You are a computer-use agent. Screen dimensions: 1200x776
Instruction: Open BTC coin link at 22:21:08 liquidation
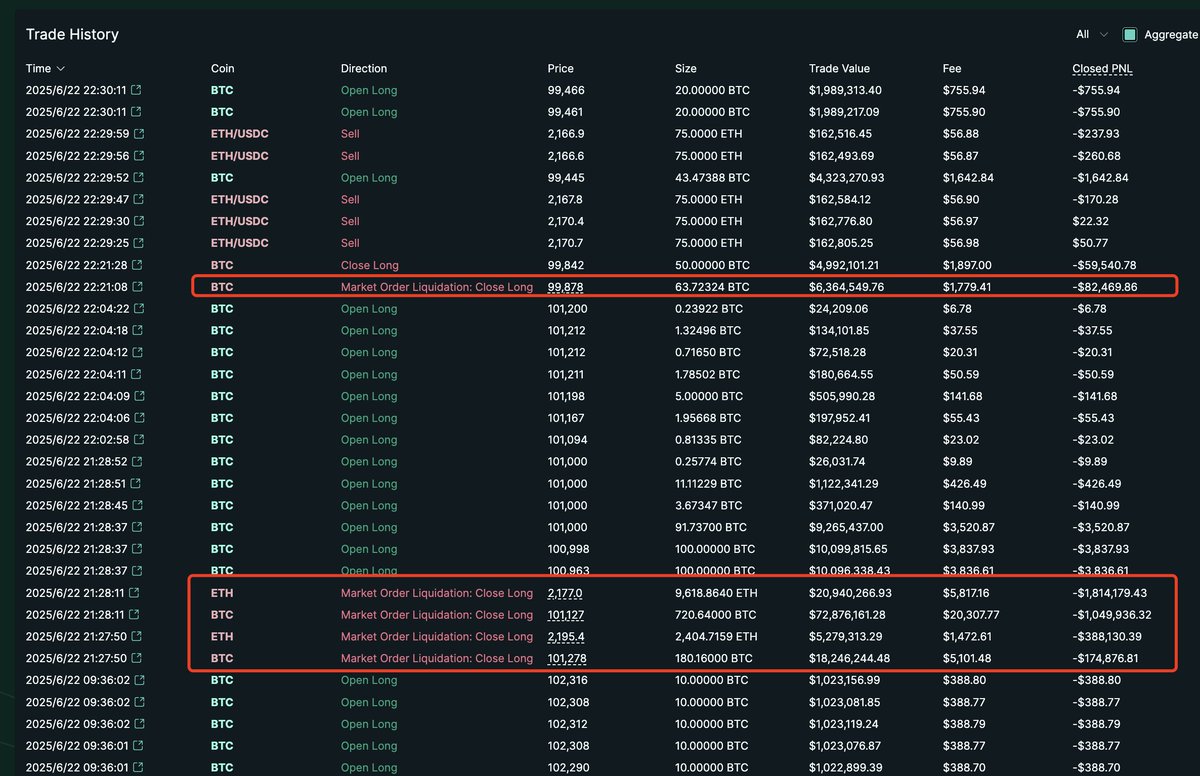point(222,287)
